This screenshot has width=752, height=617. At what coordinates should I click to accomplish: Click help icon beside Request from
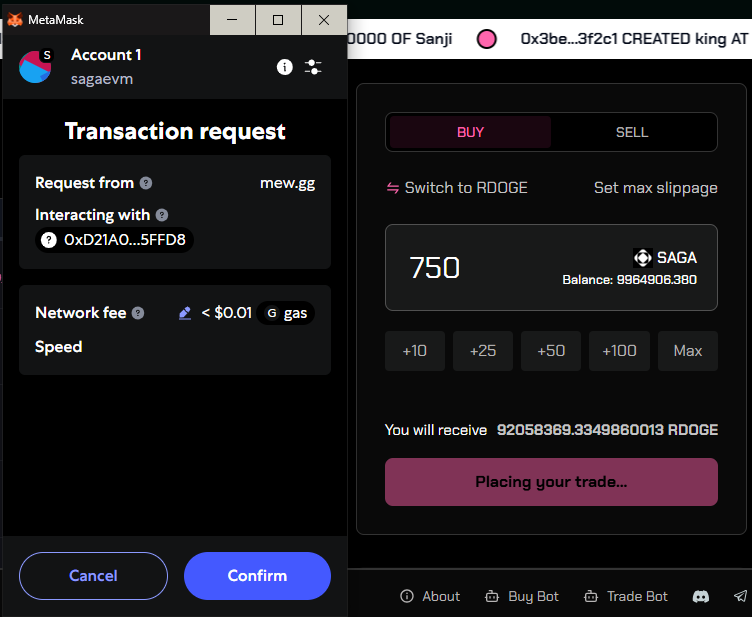[146, 183]
